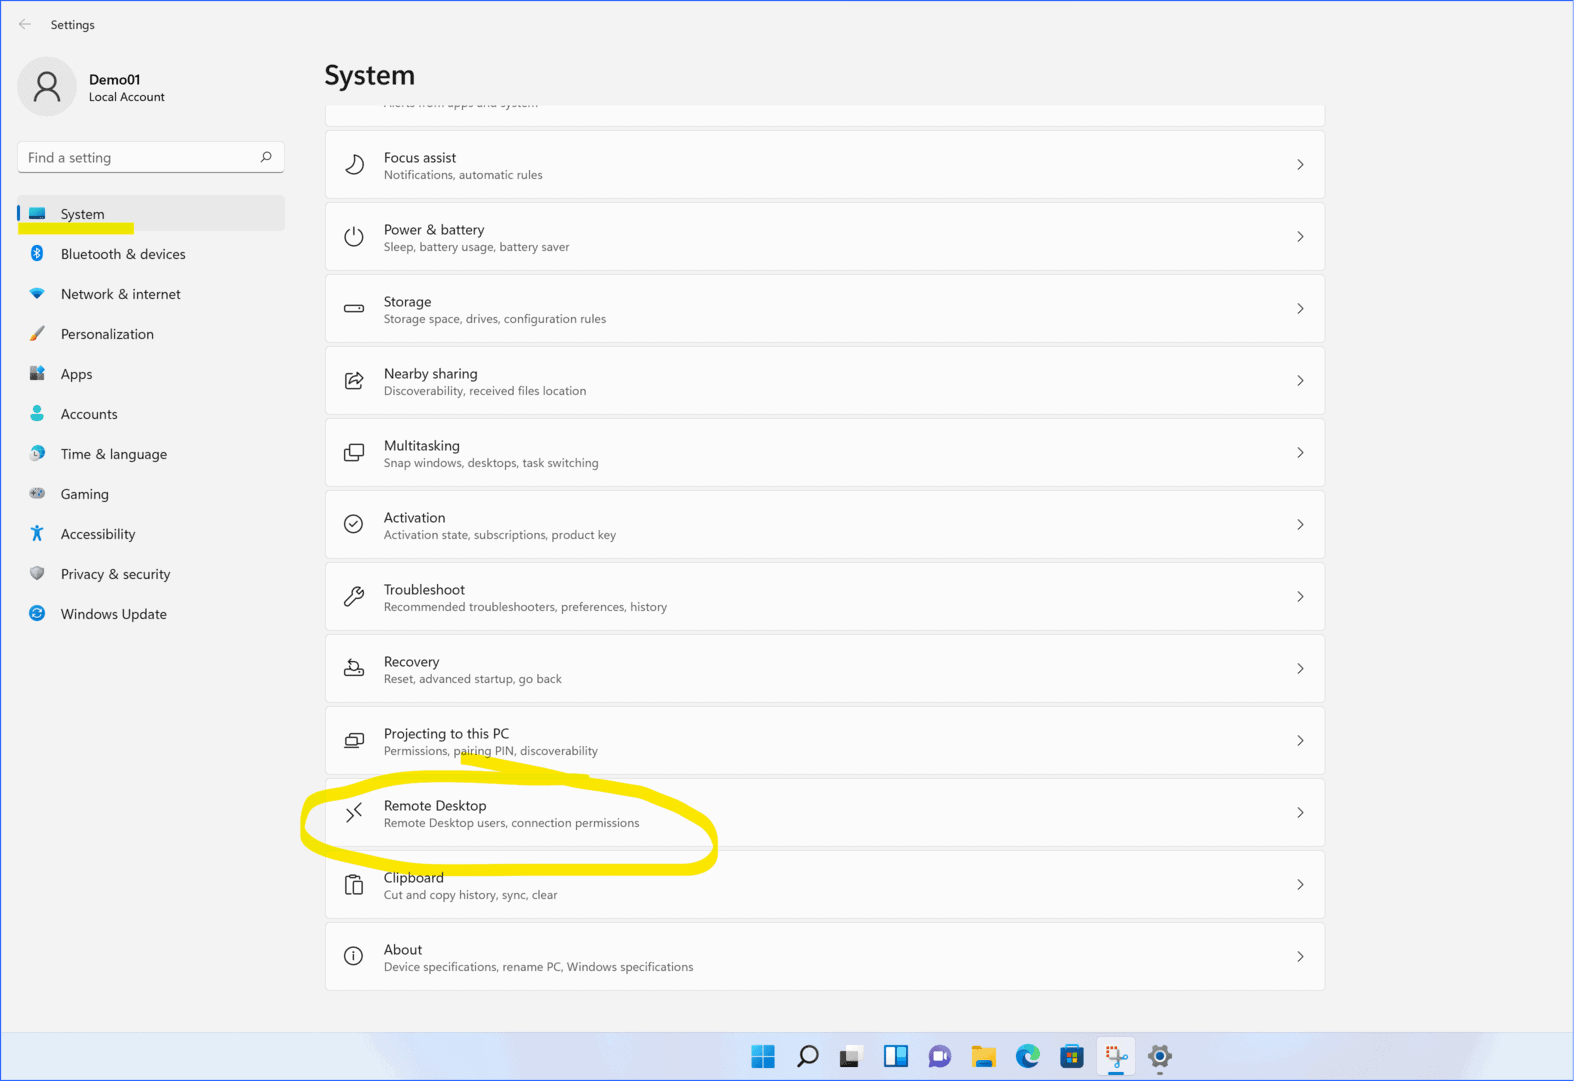Open Time & language category
This screenshot has height=1081, width=1574.
tap(151, 454)
